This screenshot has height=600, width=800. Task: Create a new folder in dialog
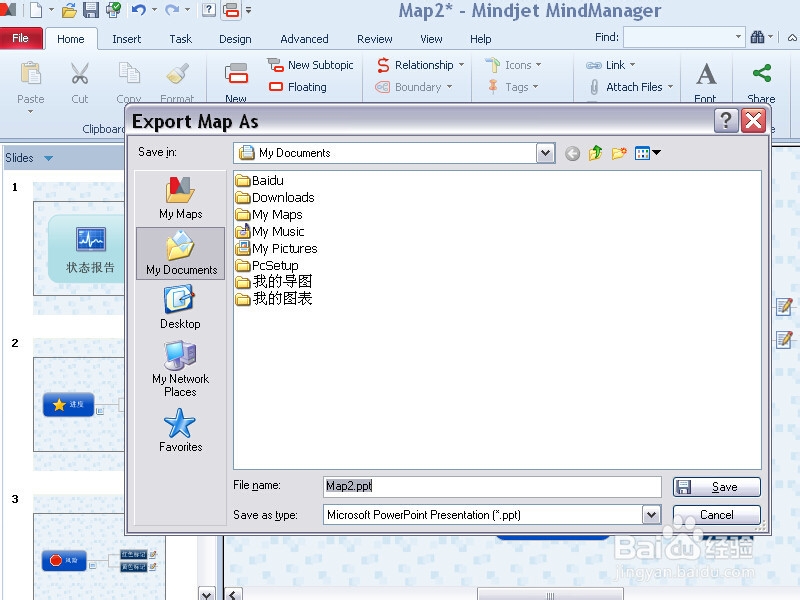(x=619, y=153)
